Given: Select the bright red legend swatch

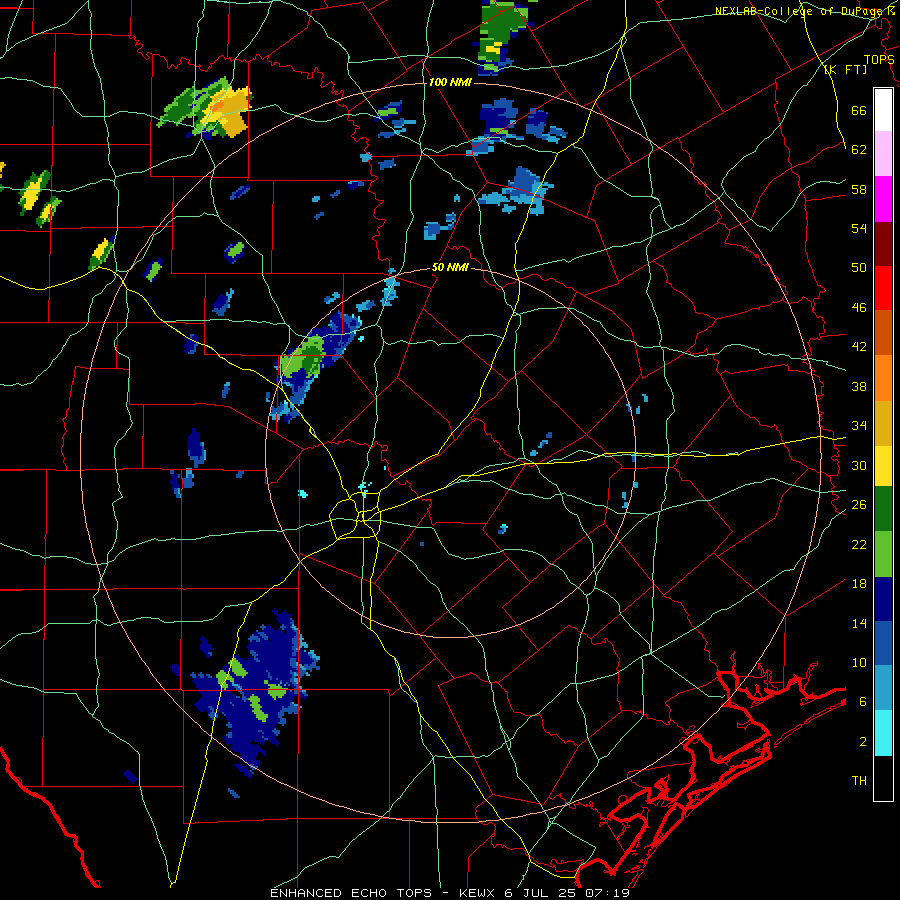Looking at the screenshot, I should point(883,288).
